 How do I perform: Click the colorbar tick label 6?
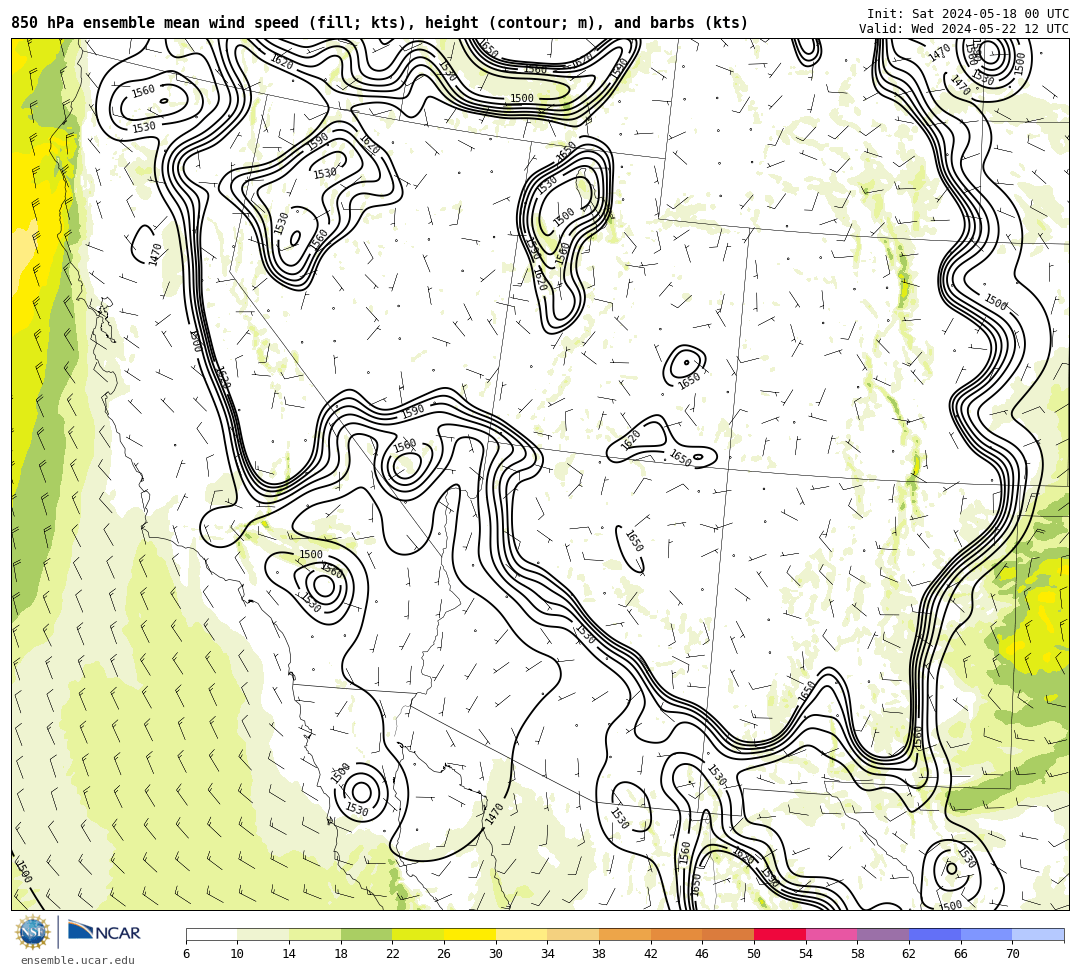click(187, 954)
